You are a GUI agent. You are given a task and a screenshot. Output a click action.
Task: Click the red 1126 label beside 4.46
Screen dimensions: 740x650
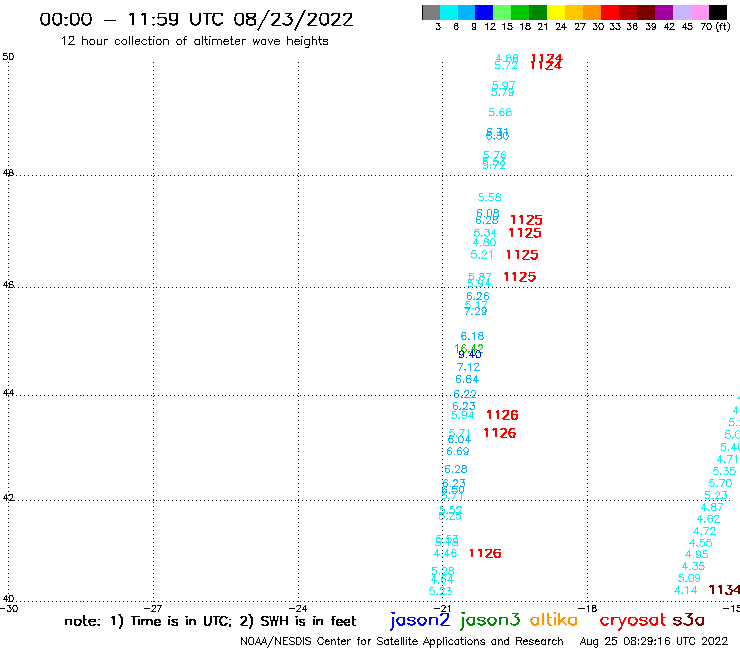(485, 553)
